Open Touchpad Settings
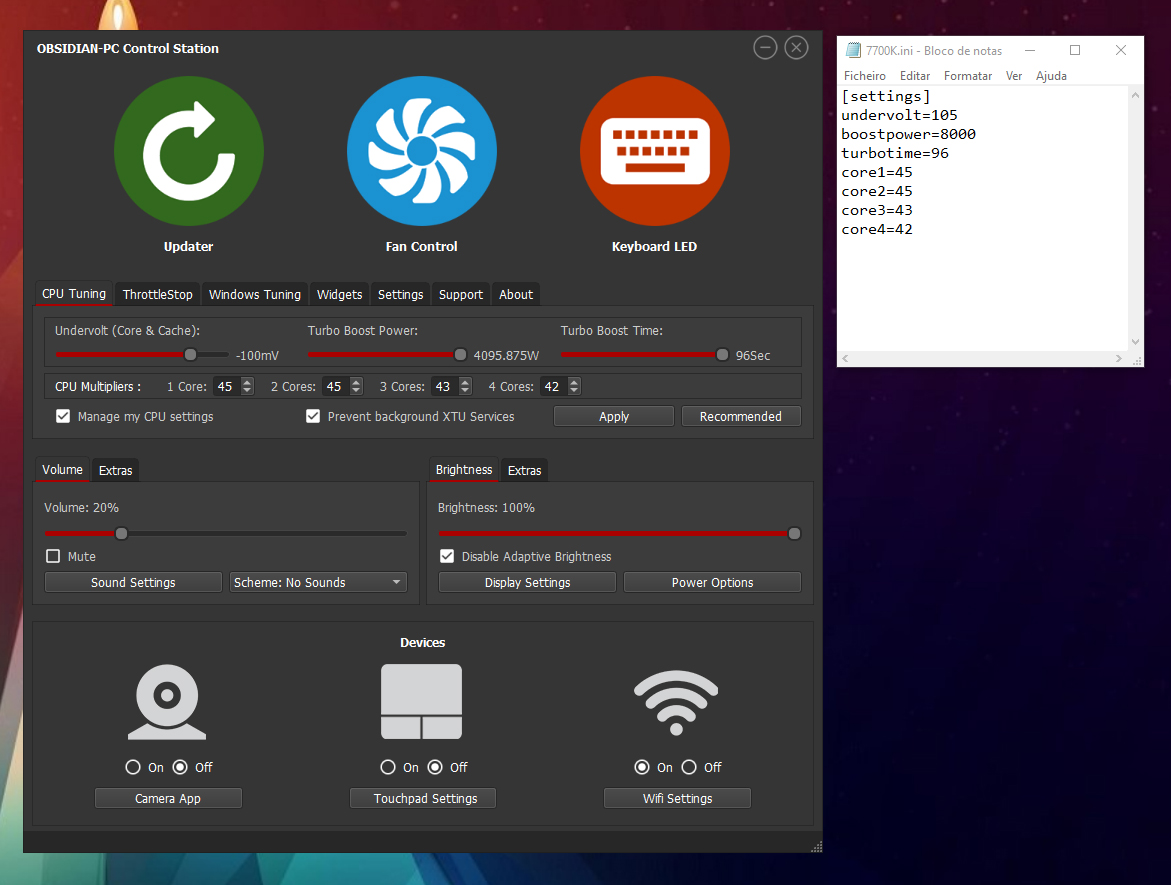1171x885 pixels. coord(423,798)
